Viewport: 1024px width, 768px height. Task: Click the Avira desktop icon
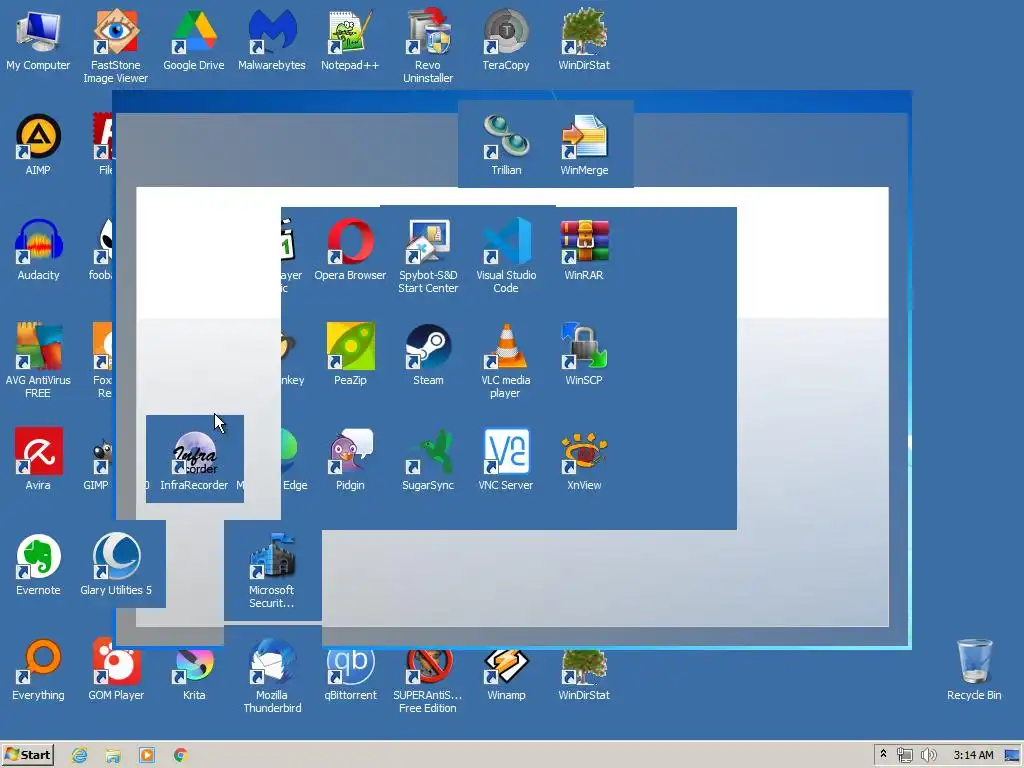pyautogui.click(x=38, y=459)
